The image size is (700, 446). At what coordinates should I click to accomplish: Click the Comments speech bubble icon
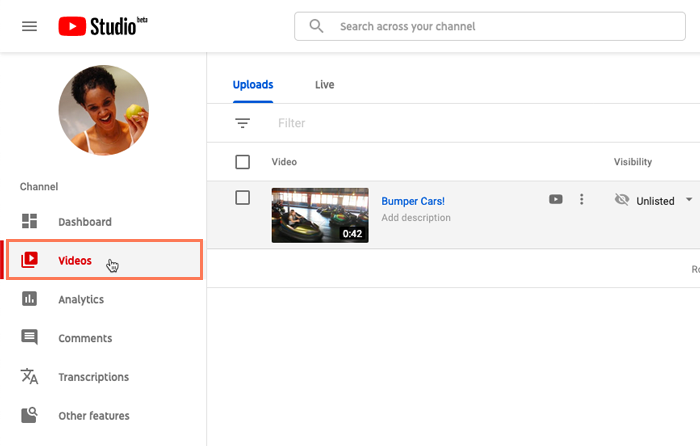coord(30,338)
